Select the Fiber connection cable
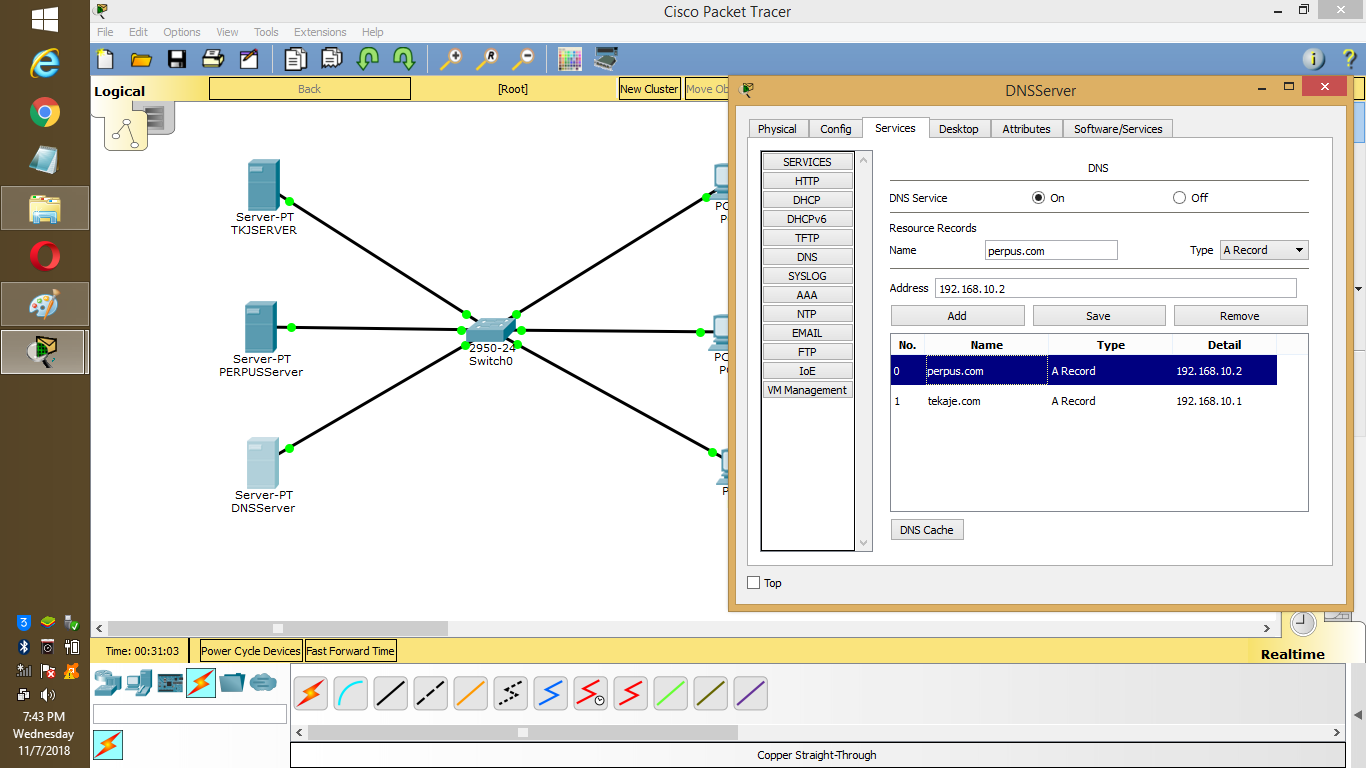 [x=470, y=693]
